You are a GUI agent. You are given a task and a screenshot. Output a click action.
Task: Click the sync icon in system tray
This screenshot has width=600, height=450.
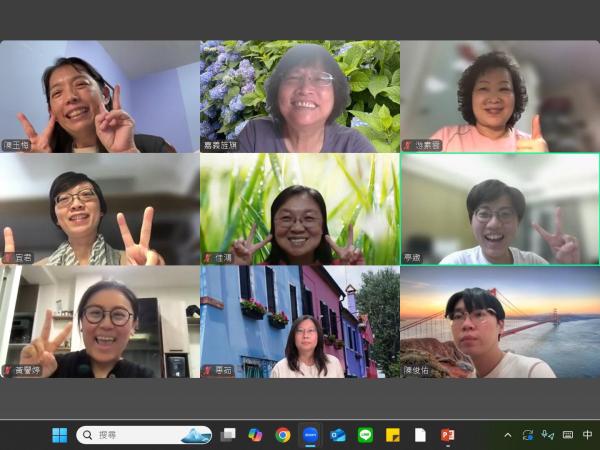pyautogui.click(x=527, y=435)
